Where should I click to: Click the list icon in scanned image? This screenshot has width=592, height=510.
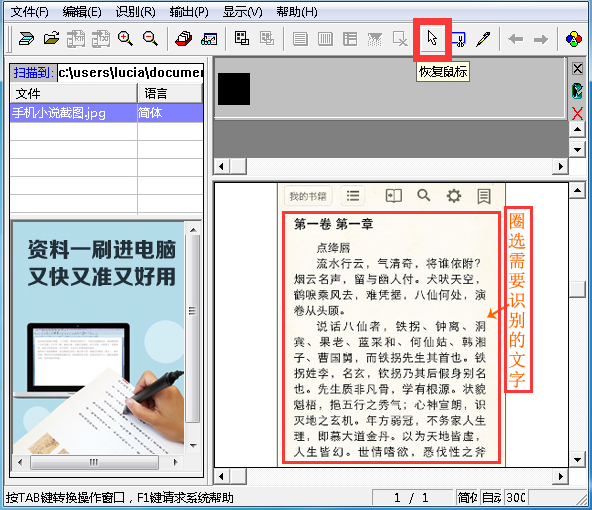[353, 196]
